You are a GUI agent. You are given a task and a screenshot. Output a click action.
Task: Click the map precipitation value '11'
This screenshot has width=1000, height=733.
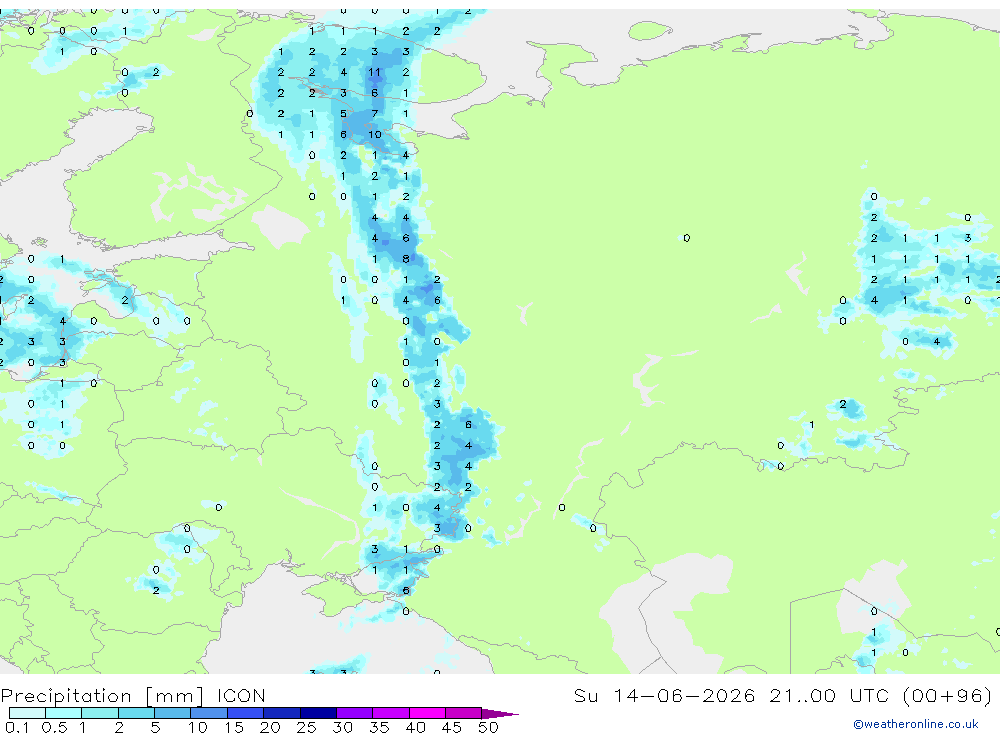(374, 72)
